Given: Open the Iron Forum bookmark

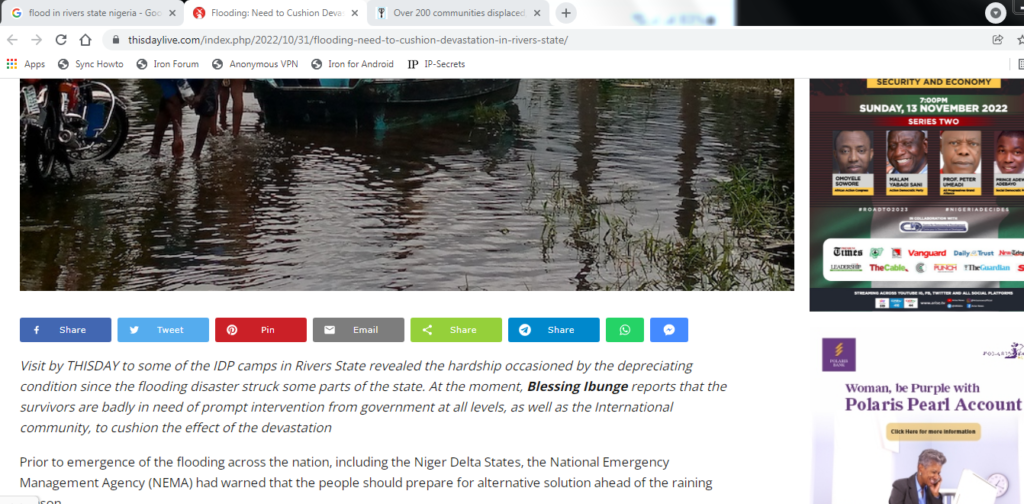Looking at the screenshot, I should [168, 64].
